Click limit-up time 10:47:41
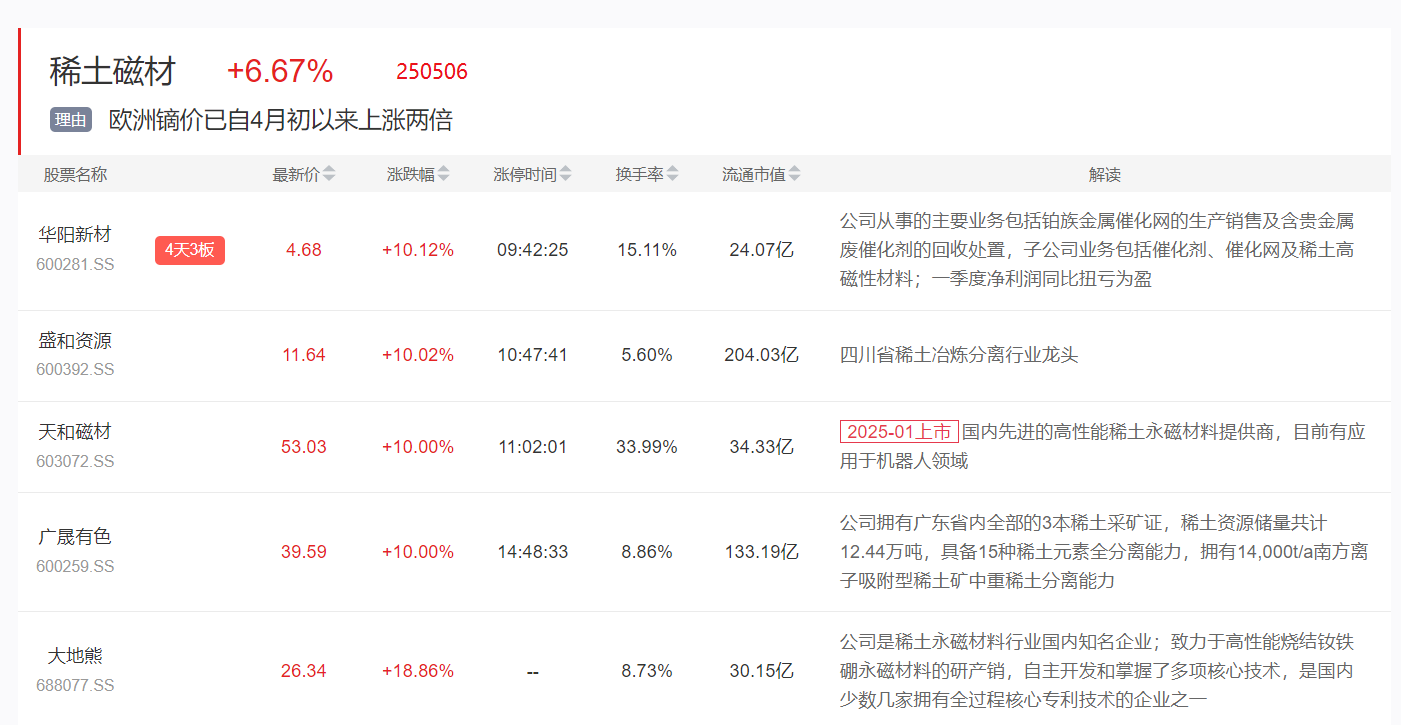The width and height of the screenshot is (1401, 725). point(533,355)
